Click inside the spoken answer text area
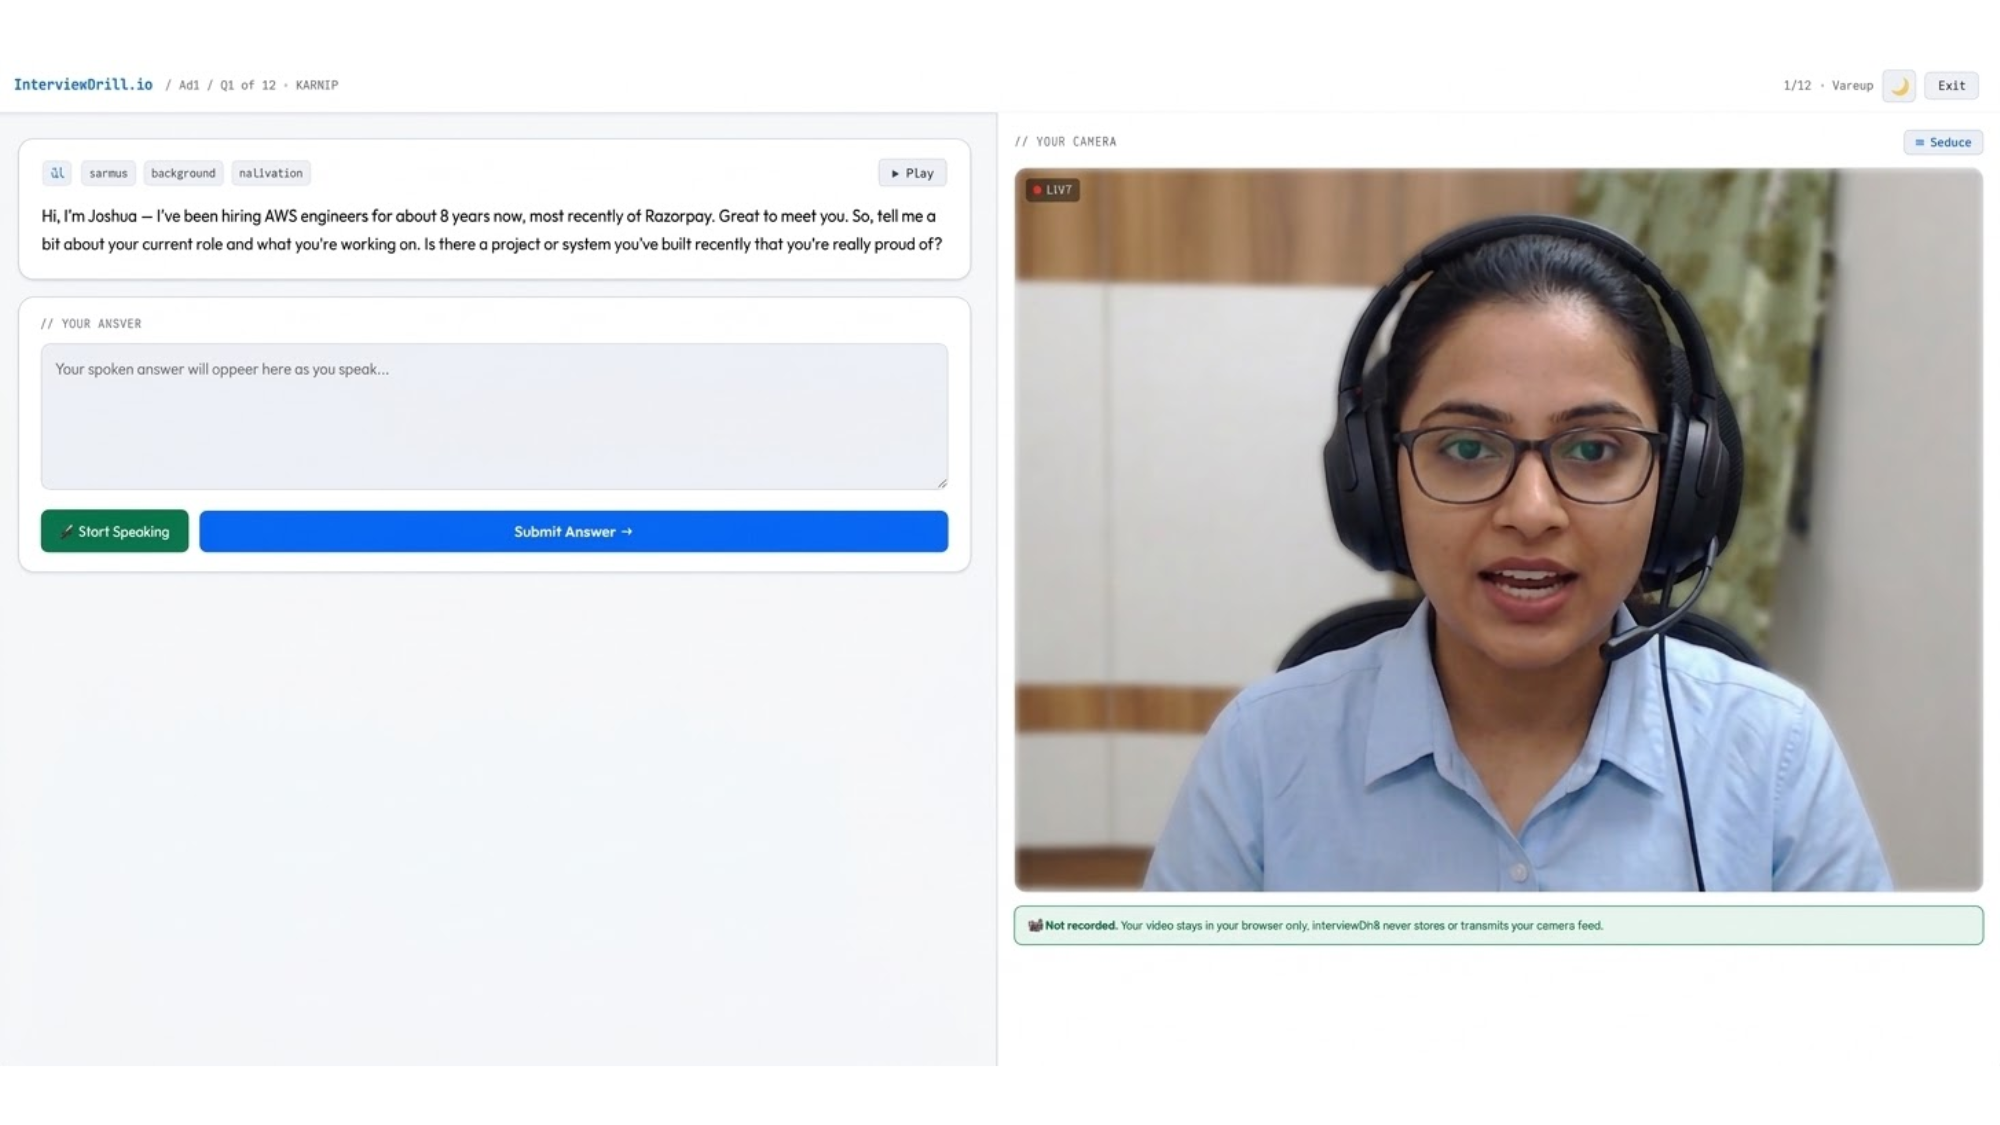 click(494, 417)
